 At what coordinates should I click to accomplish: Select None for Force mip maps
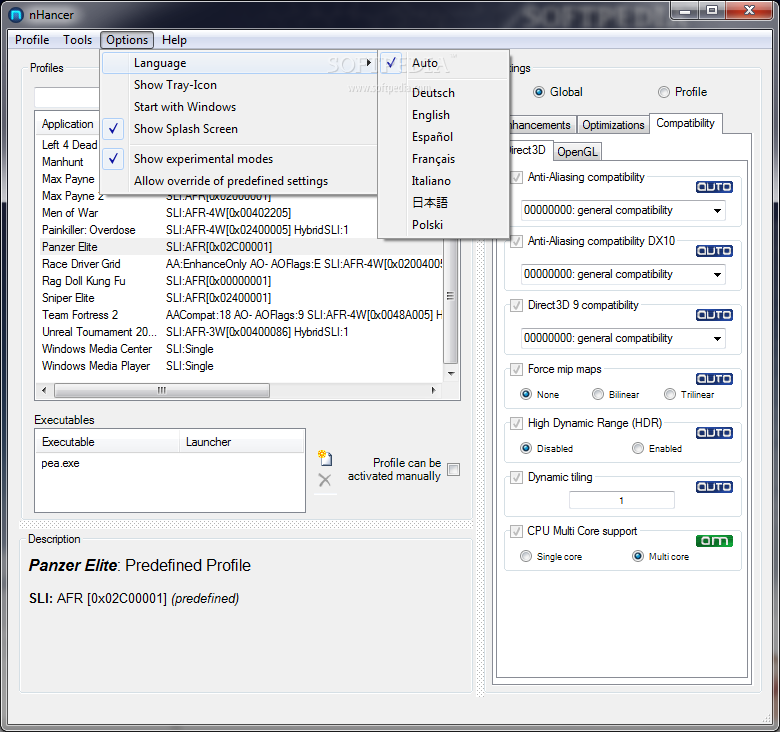[526, 394]
